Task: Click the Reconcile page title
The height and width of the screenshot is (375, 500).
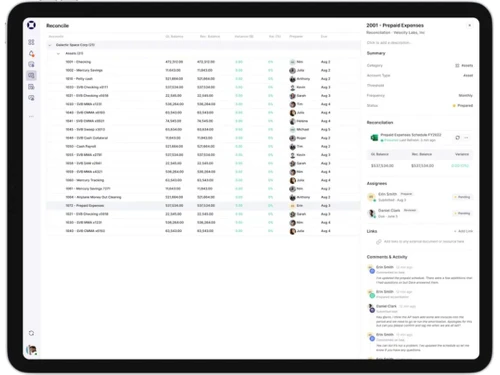Action: pos(57,26)
